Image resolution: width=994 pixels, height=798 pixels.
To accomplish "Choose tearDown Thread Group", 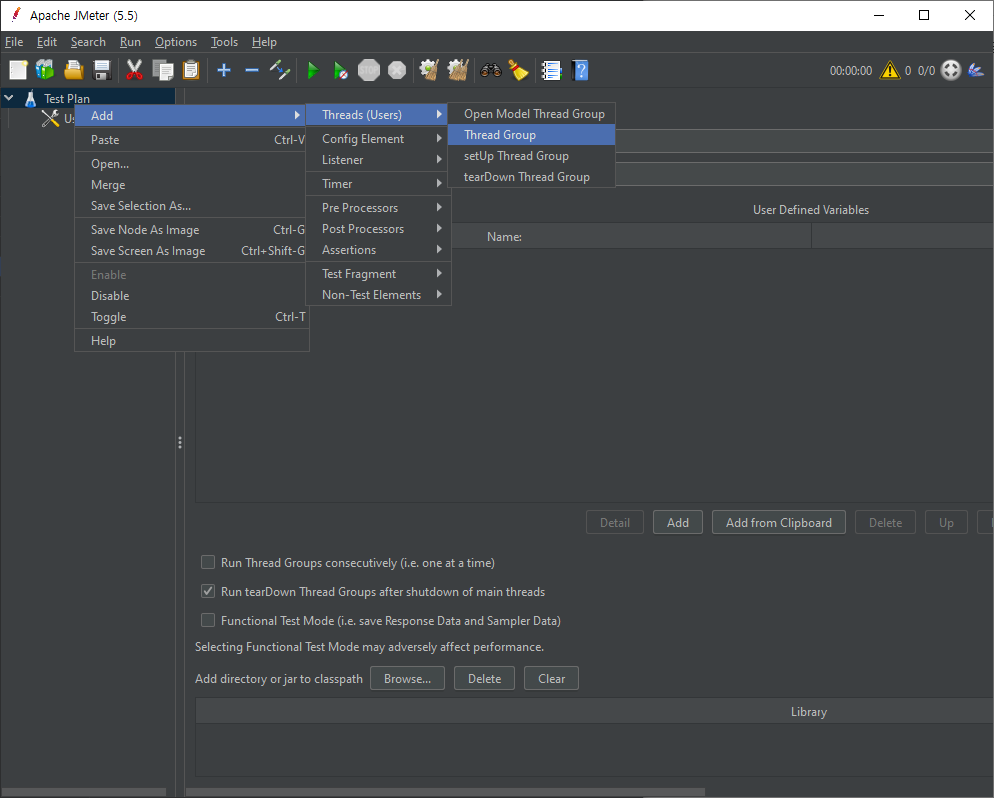I will click(531, 177).
